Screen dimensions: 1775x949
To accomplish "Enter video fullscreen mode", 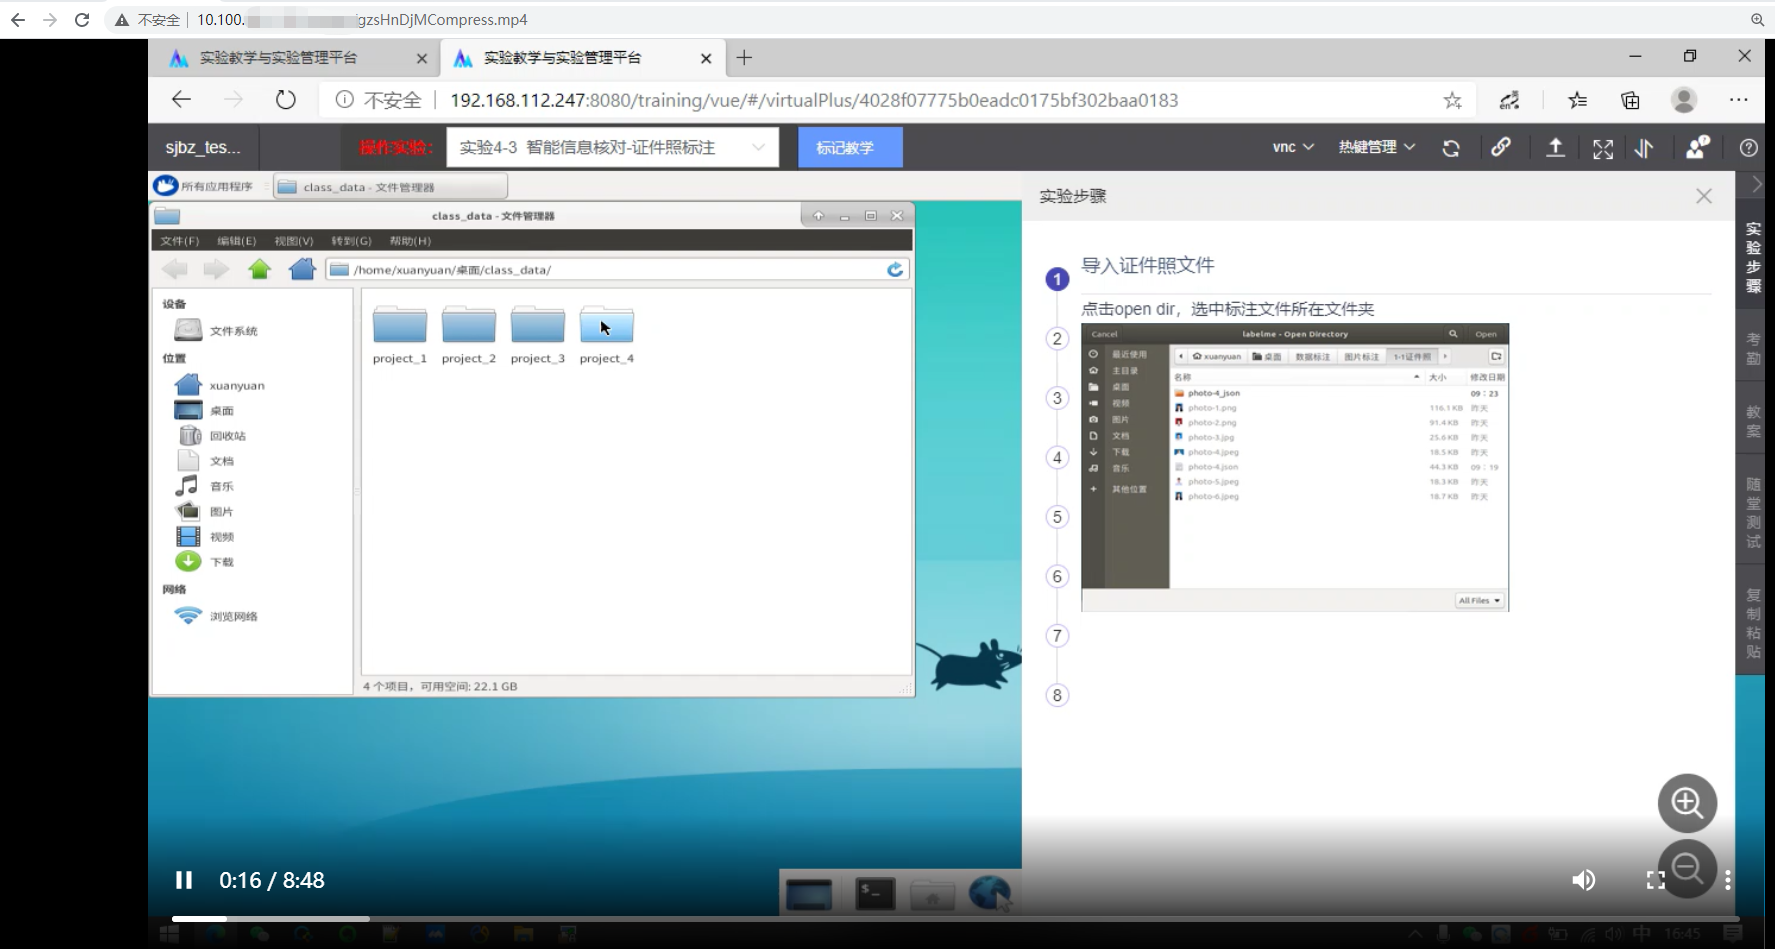I will (1656, 880).
